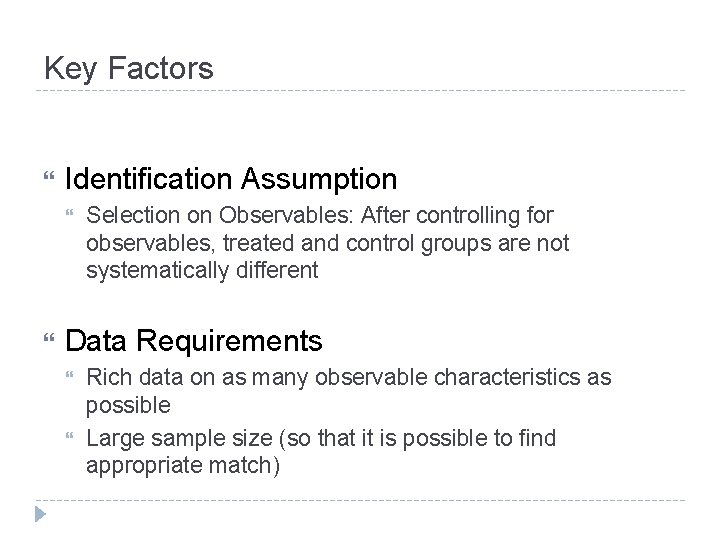
Task: Click the word 'possible' under Rich data
Action: tap(128, 405)
